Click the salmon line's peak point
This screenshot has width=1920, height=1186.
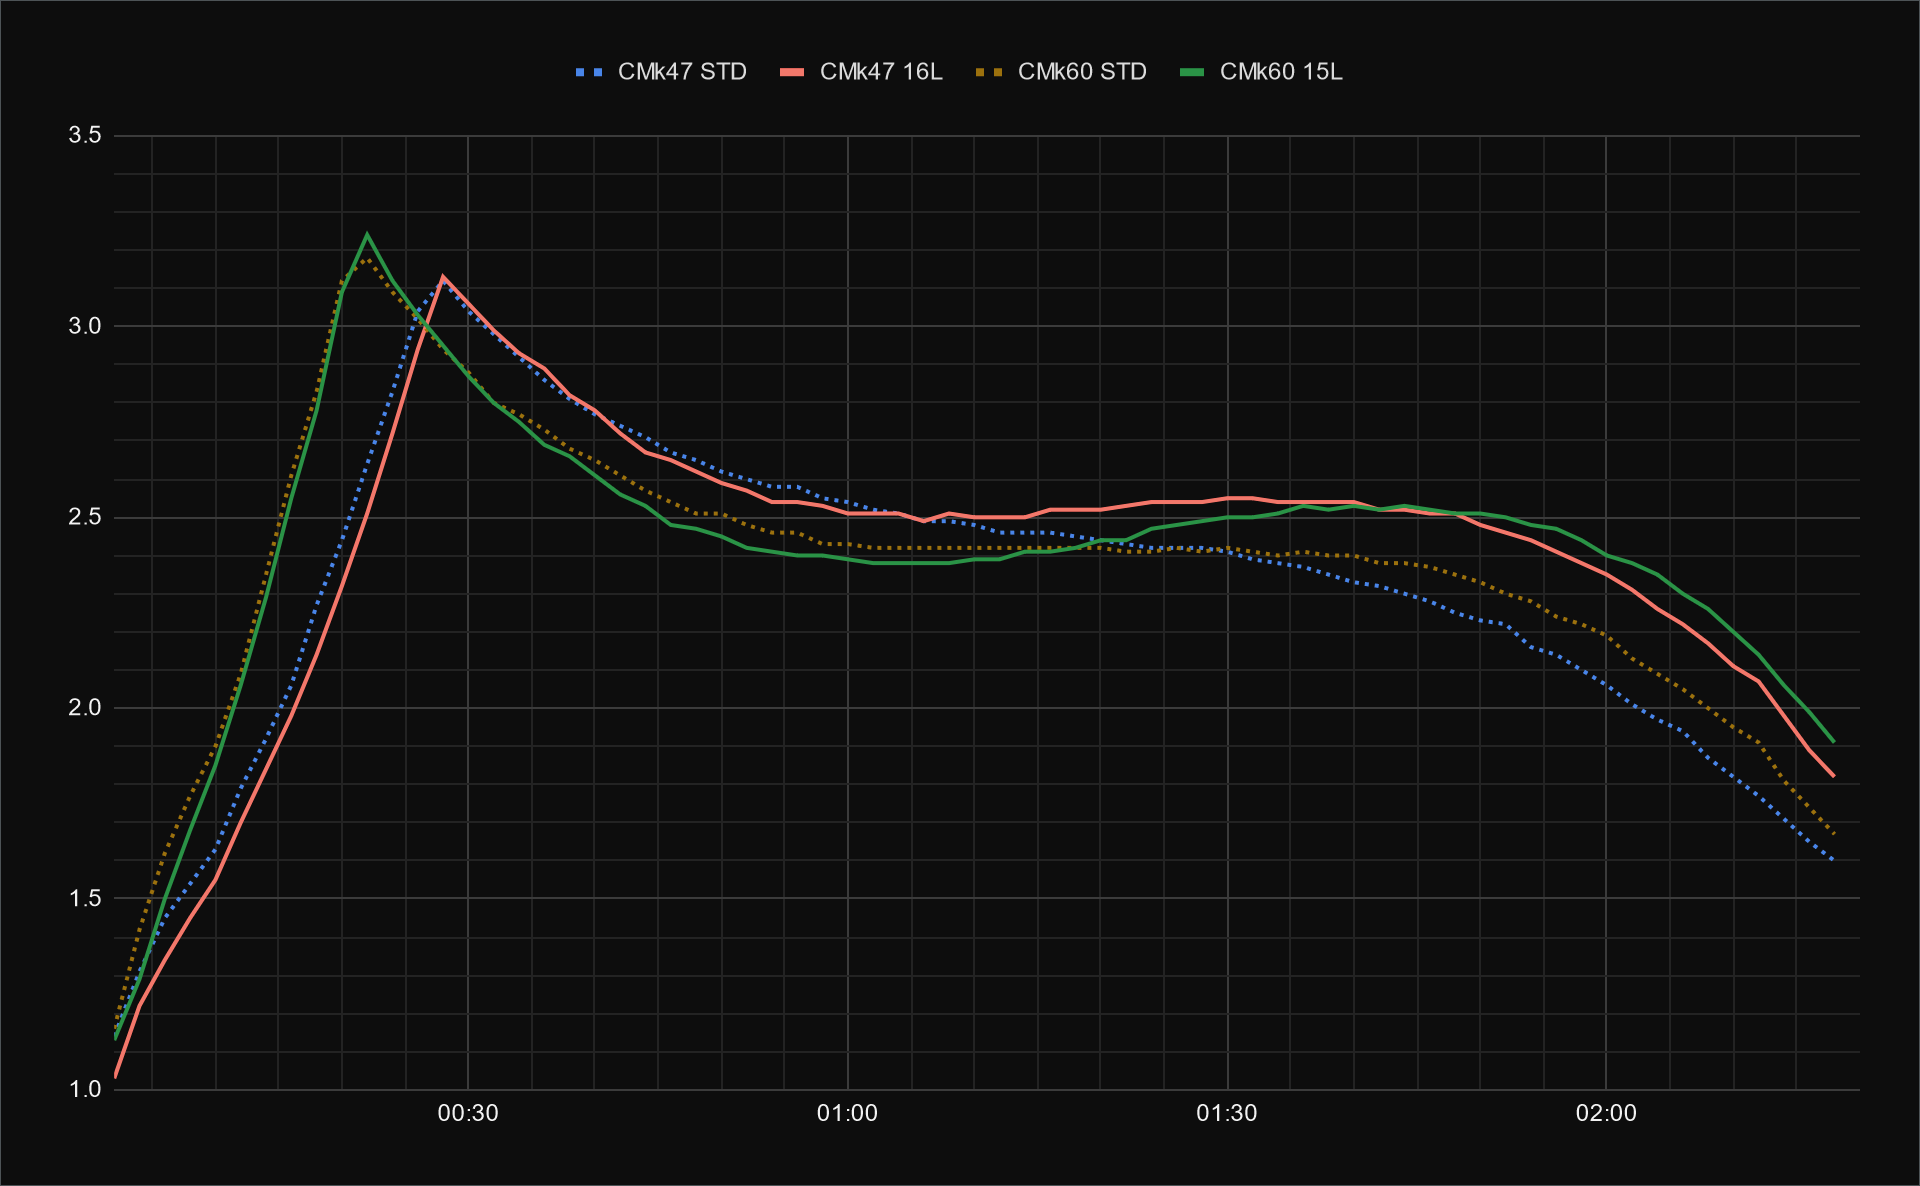click(x=443, y=277)
